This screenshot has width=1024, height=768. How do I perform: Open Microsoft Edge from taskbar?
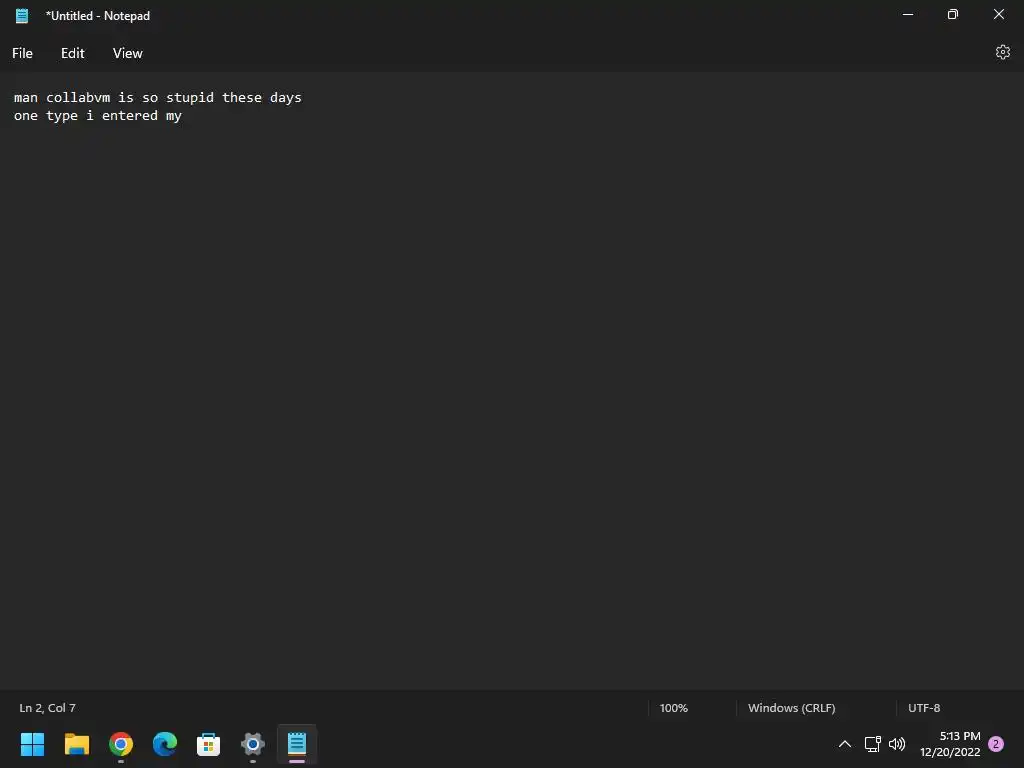pos(165,744)
